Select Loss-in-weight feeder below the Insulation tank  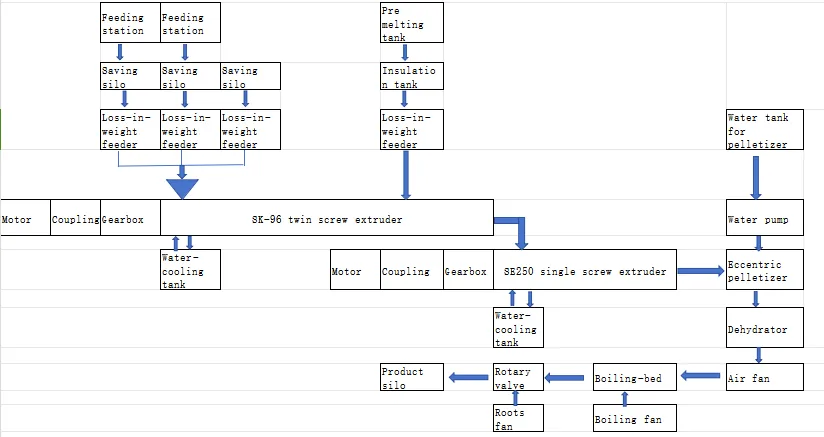click(412, 129)
